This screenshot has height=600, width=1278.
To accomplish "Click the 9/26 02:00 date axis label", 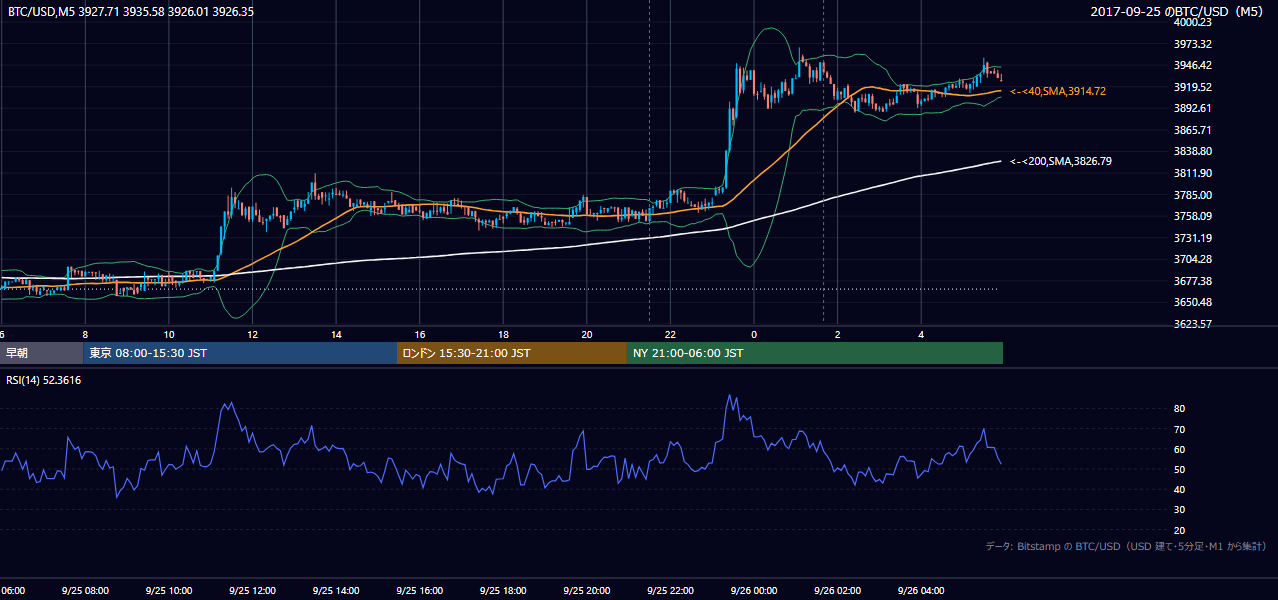I will 837,591.
